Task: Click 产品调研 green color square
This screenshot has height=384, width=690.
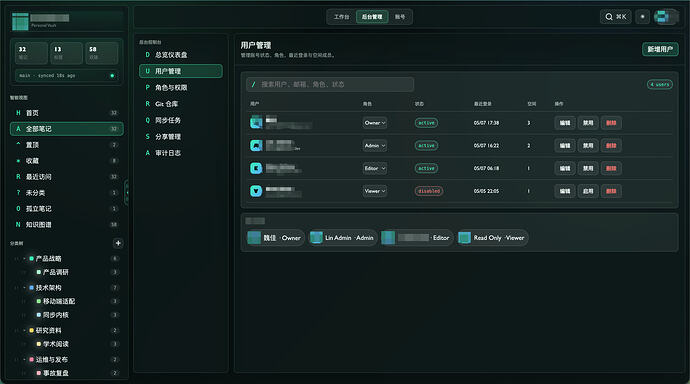Action: click(39, 272)
